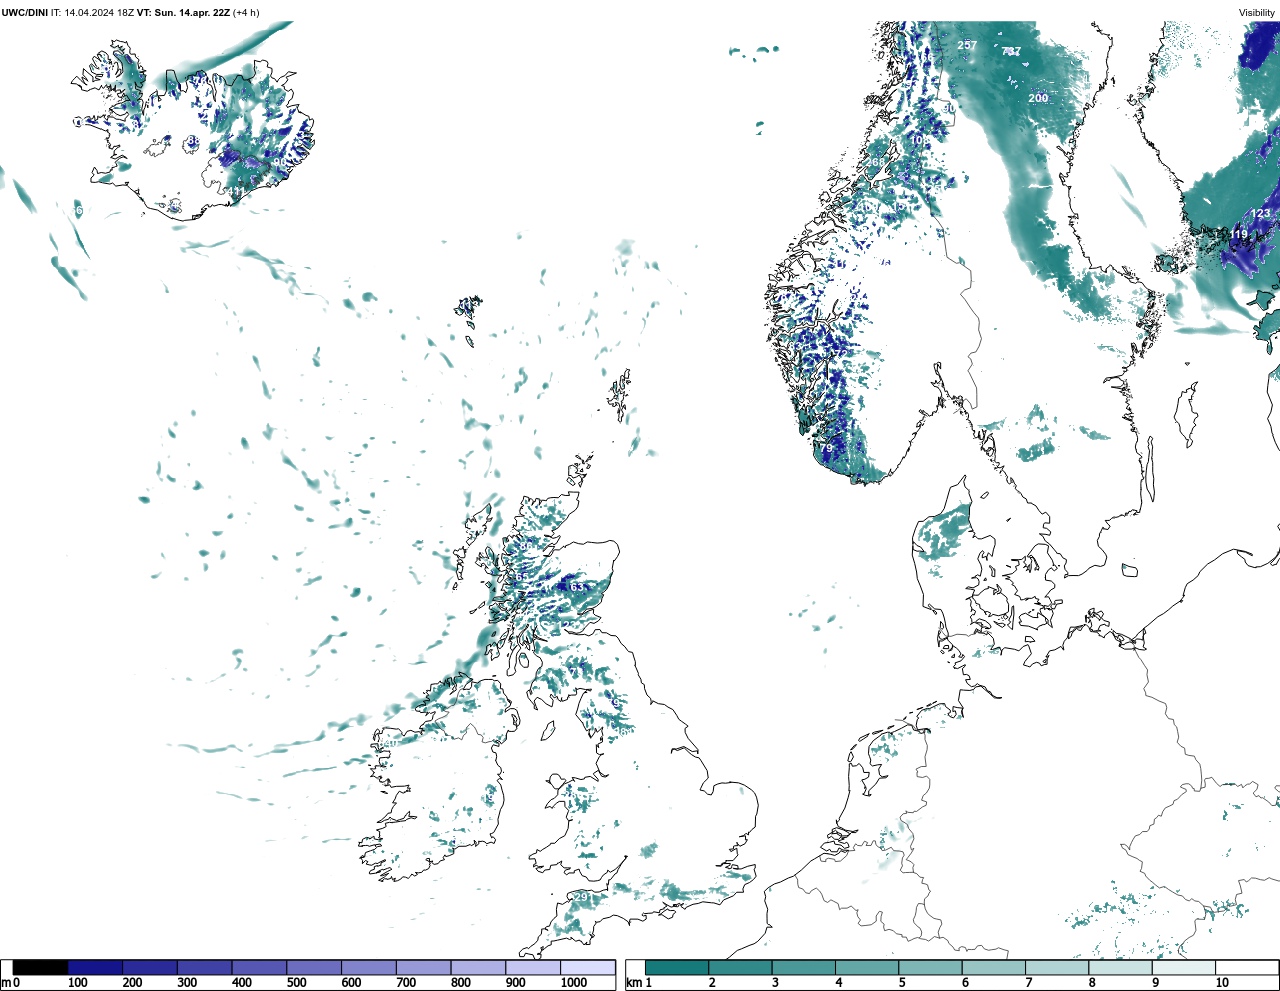Click the 'Visibility' title label
1280x991 pixels.
(x=1257, y=13)
